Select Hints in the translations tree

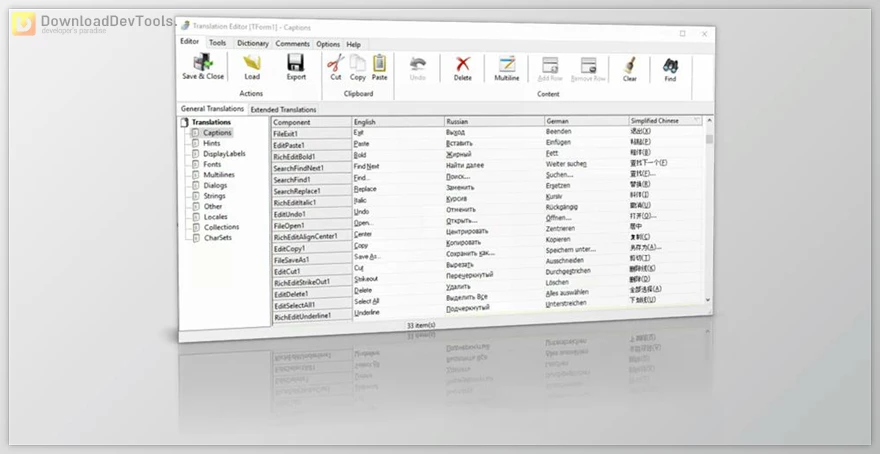[x=212, y=143]
